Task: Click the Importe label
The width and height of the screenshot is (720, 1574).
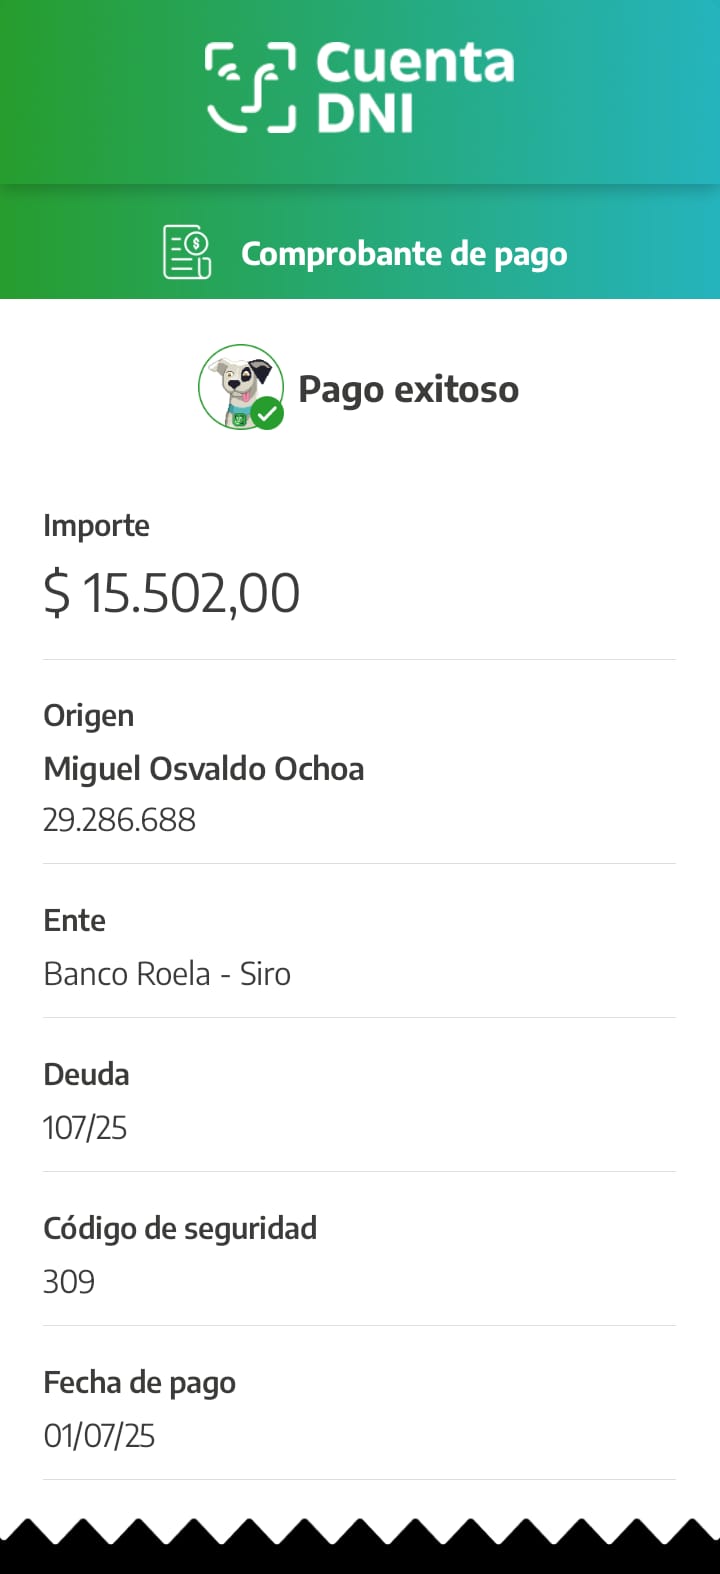Action: [x=96, y=525]
